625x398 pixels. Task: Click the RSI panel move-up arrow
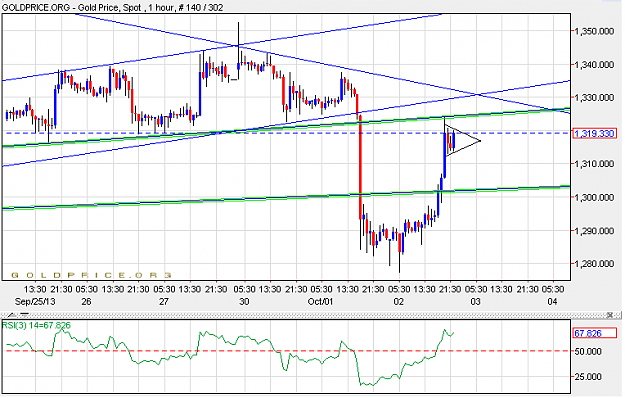pos(11,315)
